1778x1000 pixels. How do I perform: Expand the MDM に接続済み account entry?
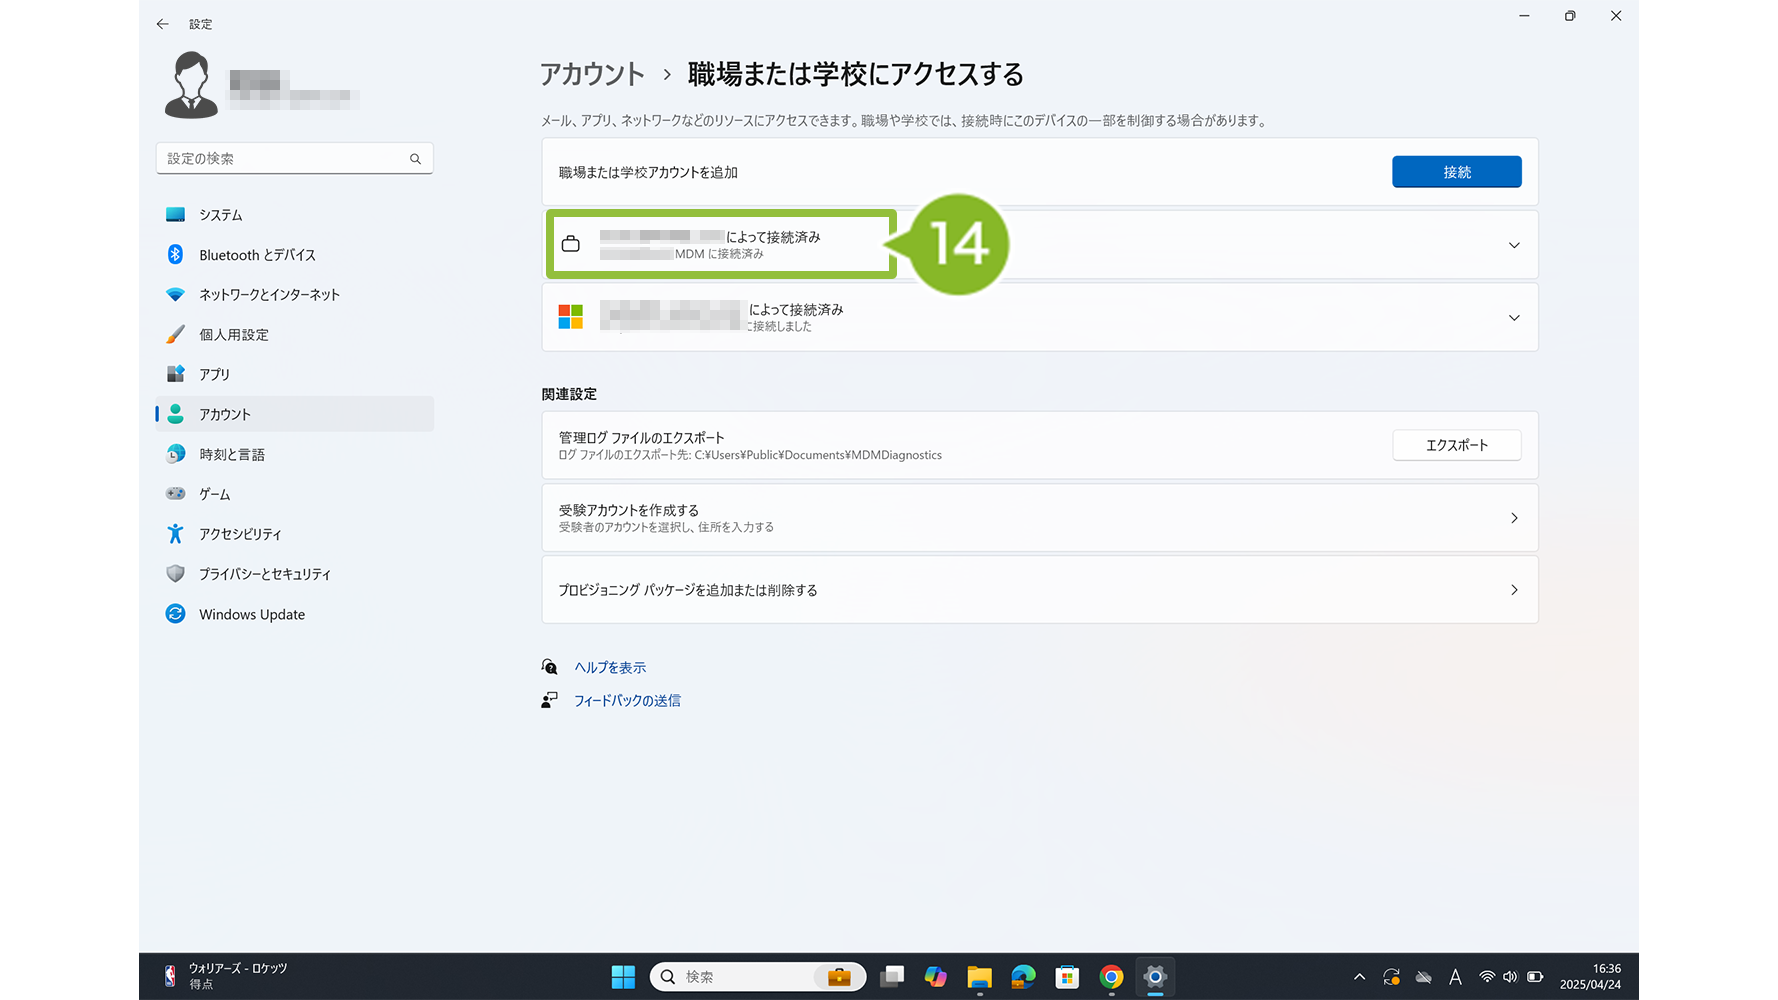[1514, 245]
